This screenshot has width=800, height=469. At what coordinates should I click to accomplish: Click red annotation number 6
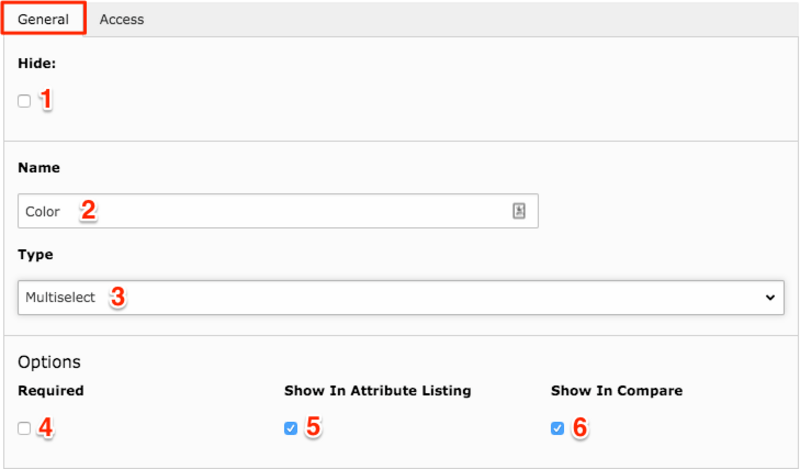point(580,427)
